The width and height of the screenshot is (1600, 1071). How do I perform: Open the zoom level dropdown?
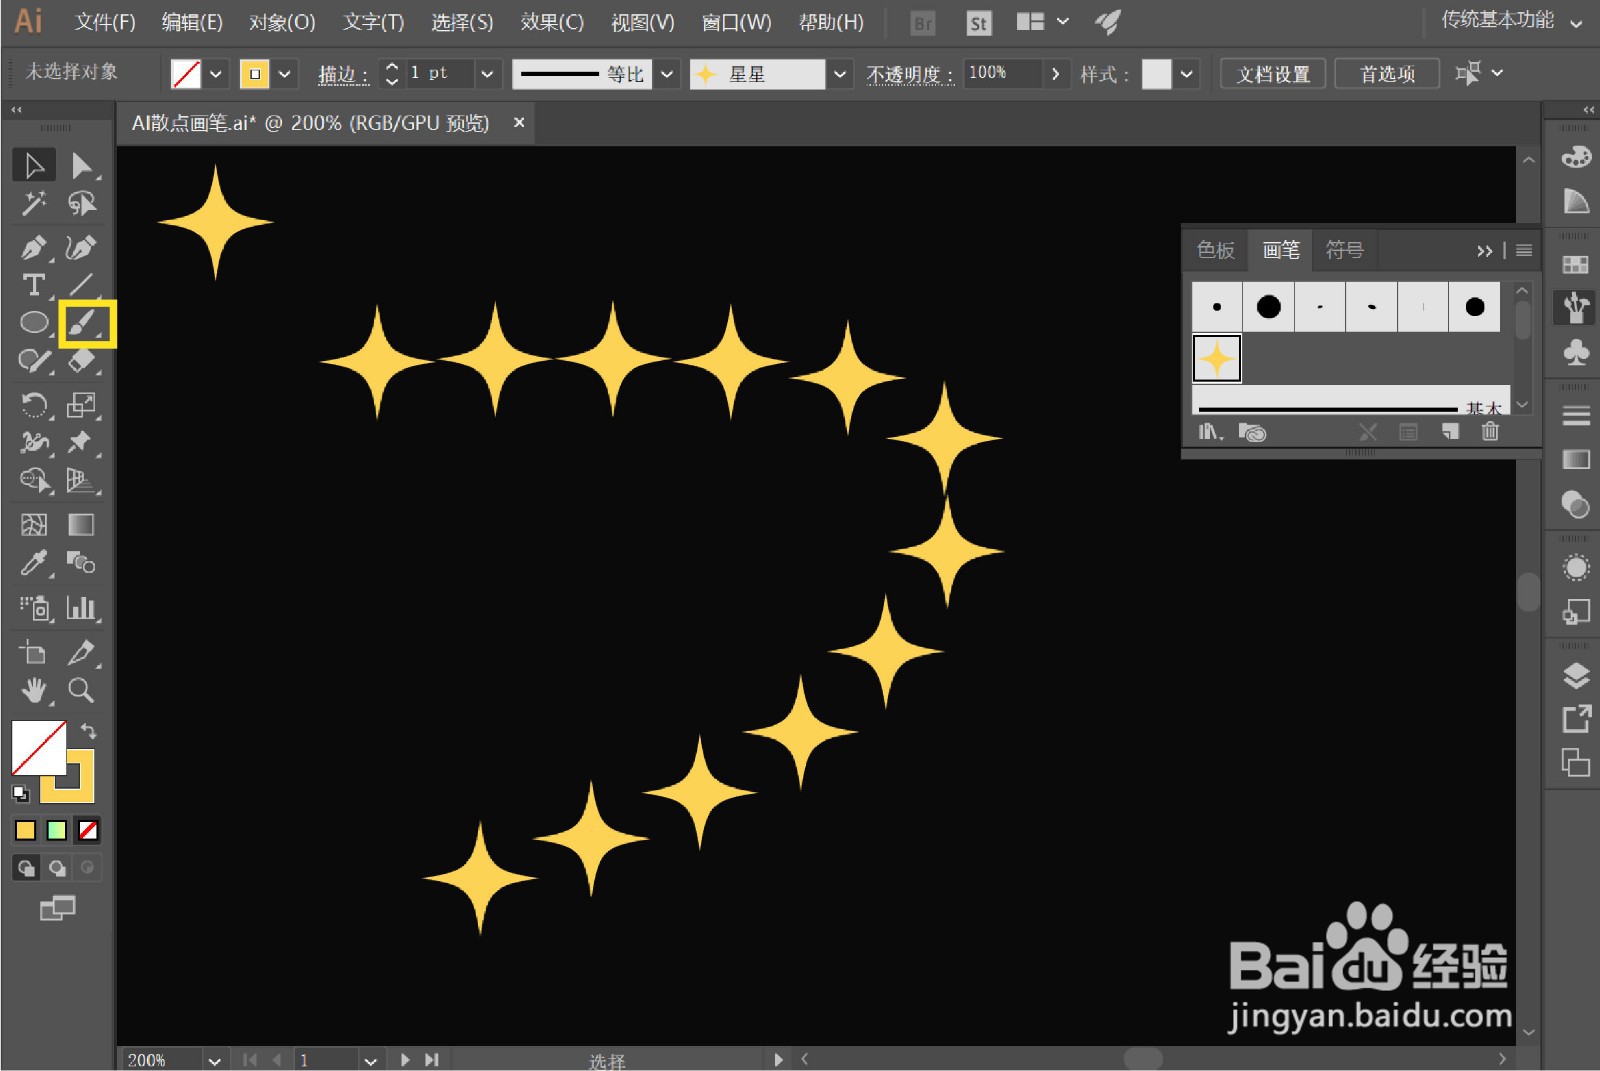tap(214, 1060)
